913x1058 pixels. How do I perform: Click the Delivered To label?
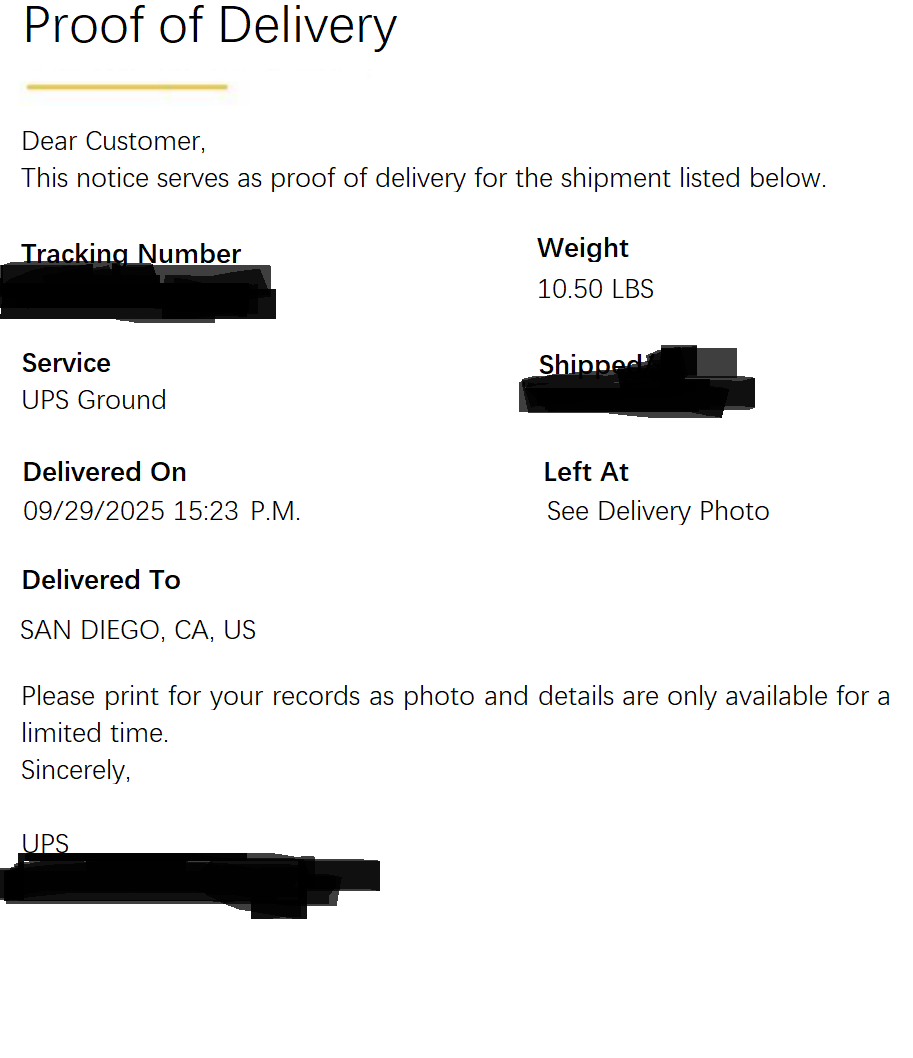(101, 580)
